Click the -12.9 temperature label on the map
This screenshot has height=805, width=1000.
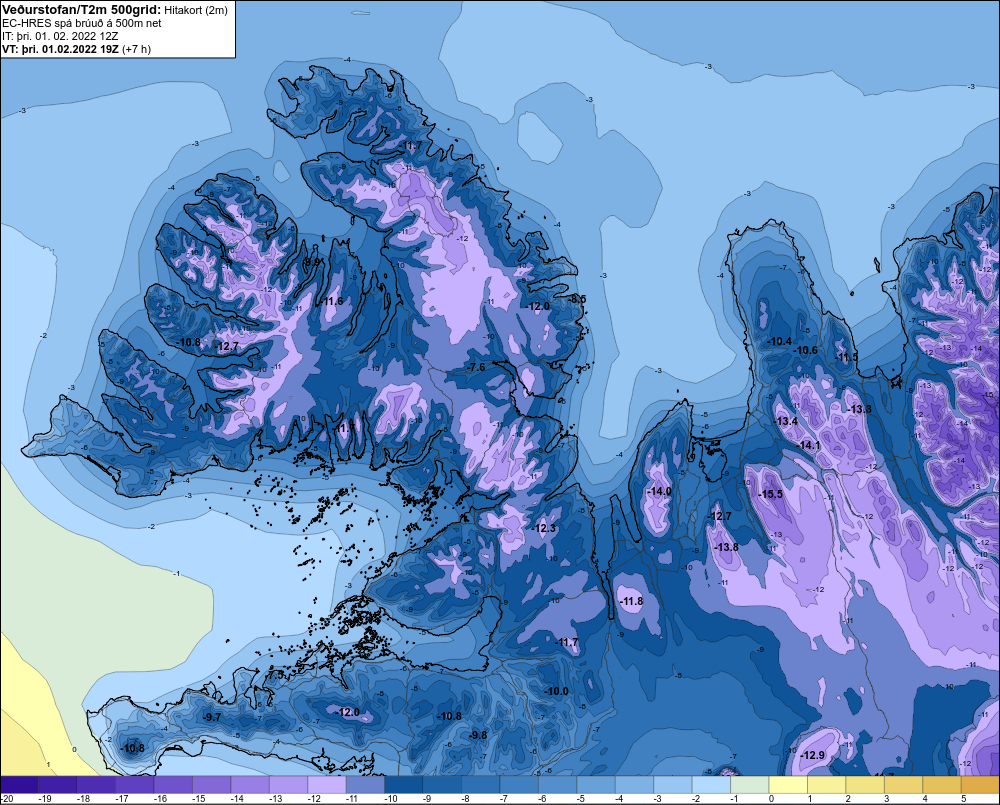tap(813, 755)
